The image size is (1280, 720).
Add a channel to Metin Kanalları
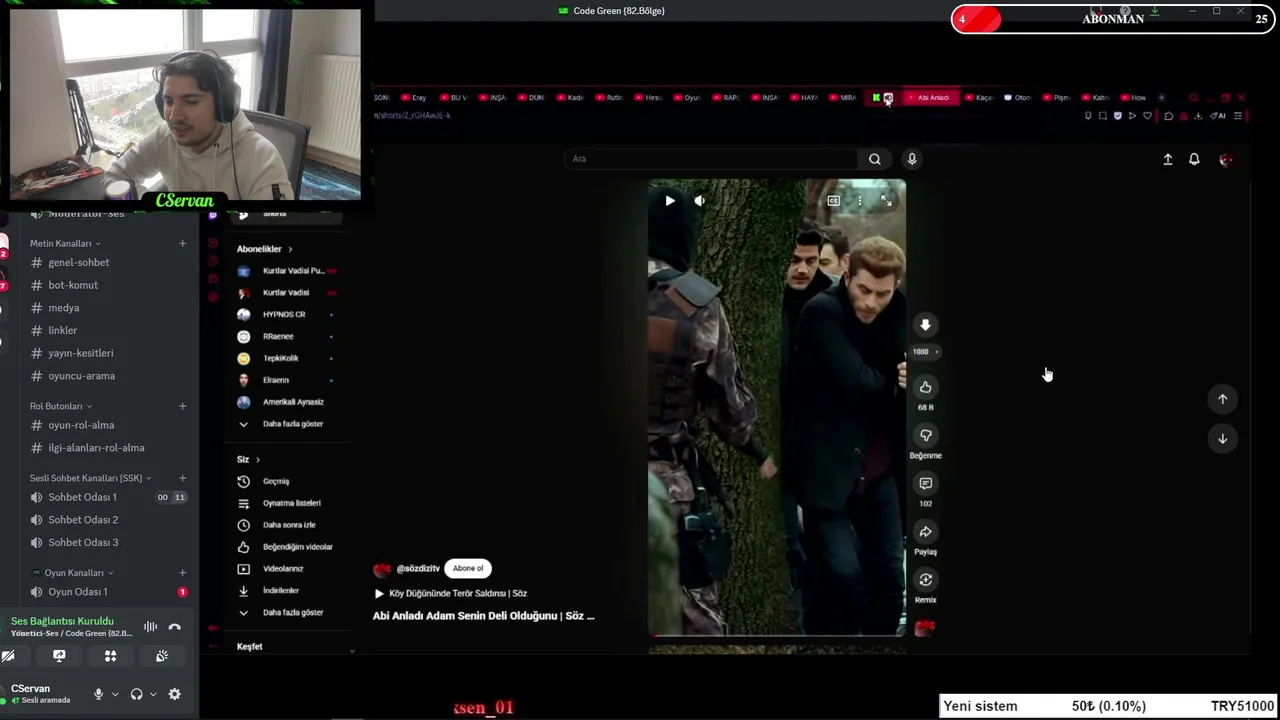point(182,243)
